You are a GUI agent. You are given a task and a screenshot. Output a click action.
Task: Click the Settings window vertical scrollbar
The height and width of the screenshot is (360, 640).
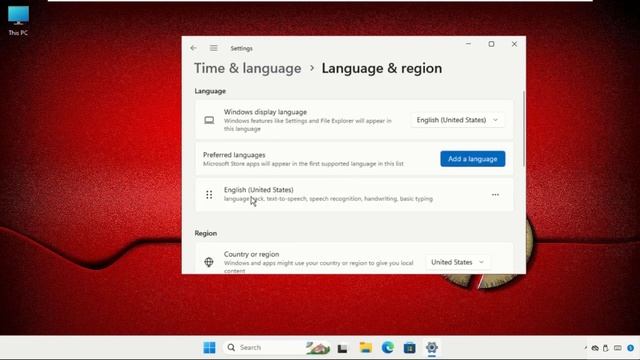click(524, 129)
